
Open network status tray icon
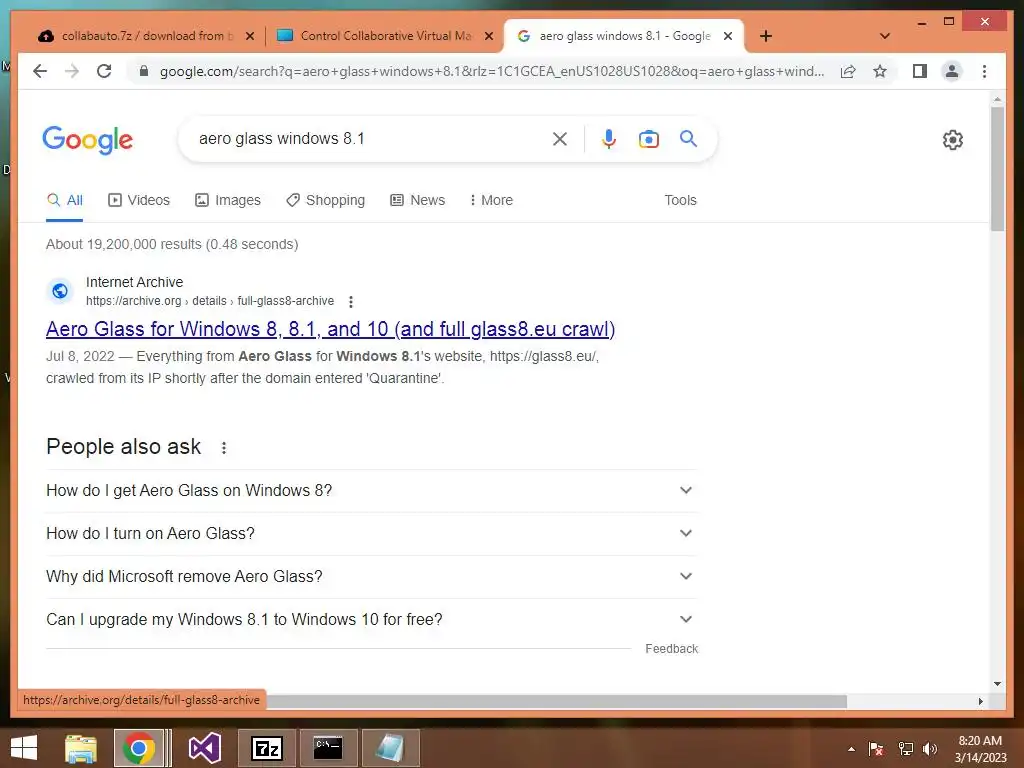tap(906, 749)
